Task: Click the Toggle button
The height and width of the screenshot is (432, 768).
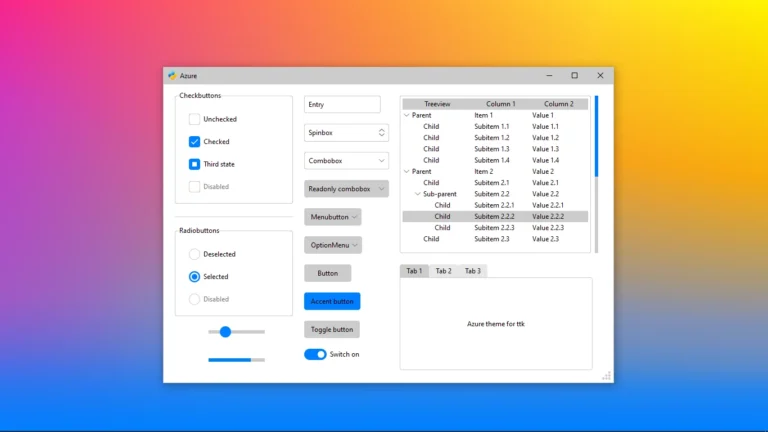Action: pos(332,330)
